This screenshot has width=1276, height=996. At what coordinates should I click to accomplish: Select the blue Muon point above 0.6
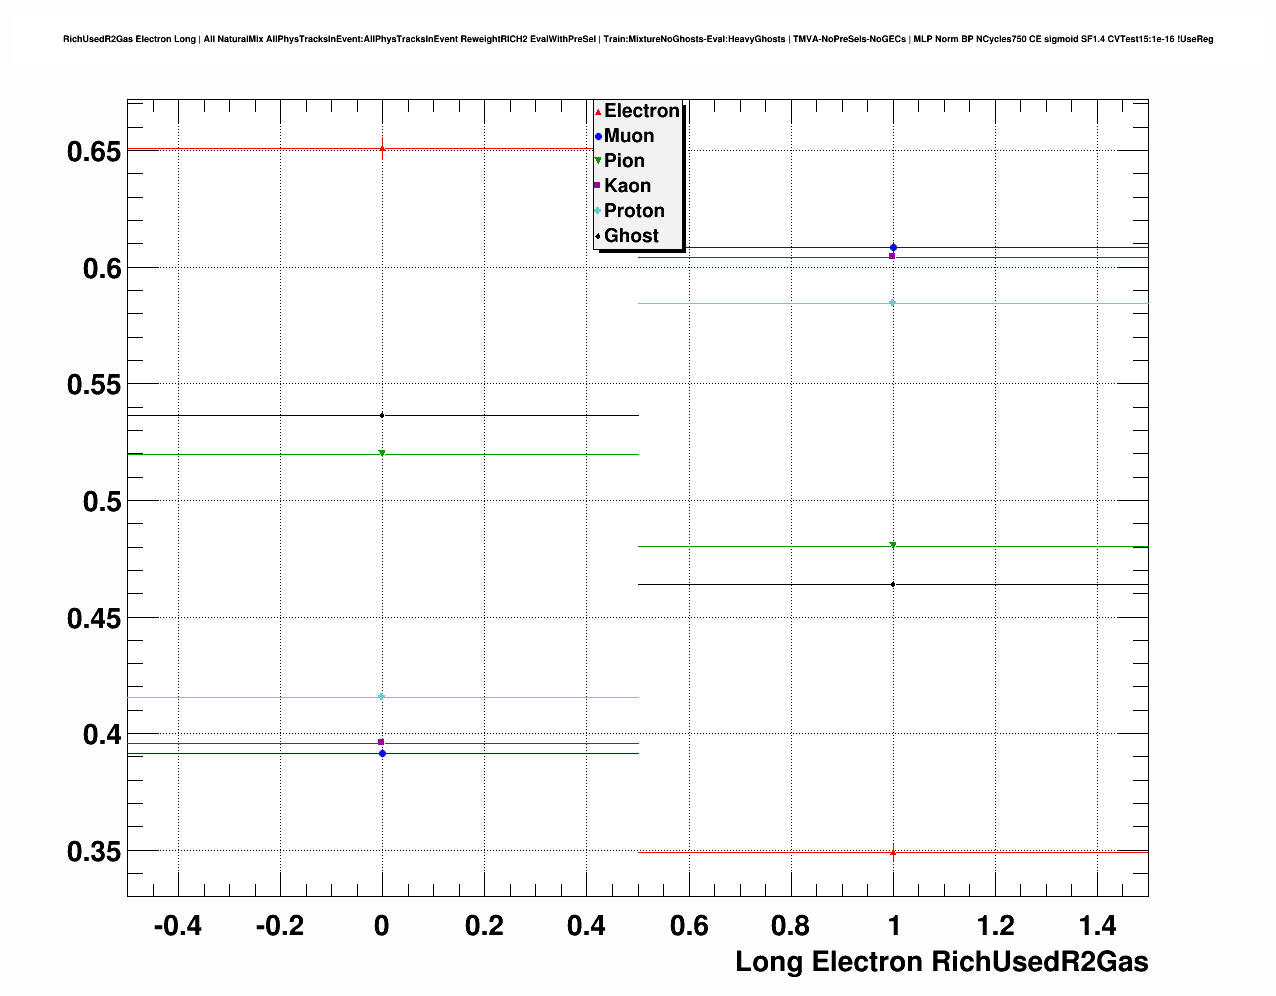[x=893, y=247]
